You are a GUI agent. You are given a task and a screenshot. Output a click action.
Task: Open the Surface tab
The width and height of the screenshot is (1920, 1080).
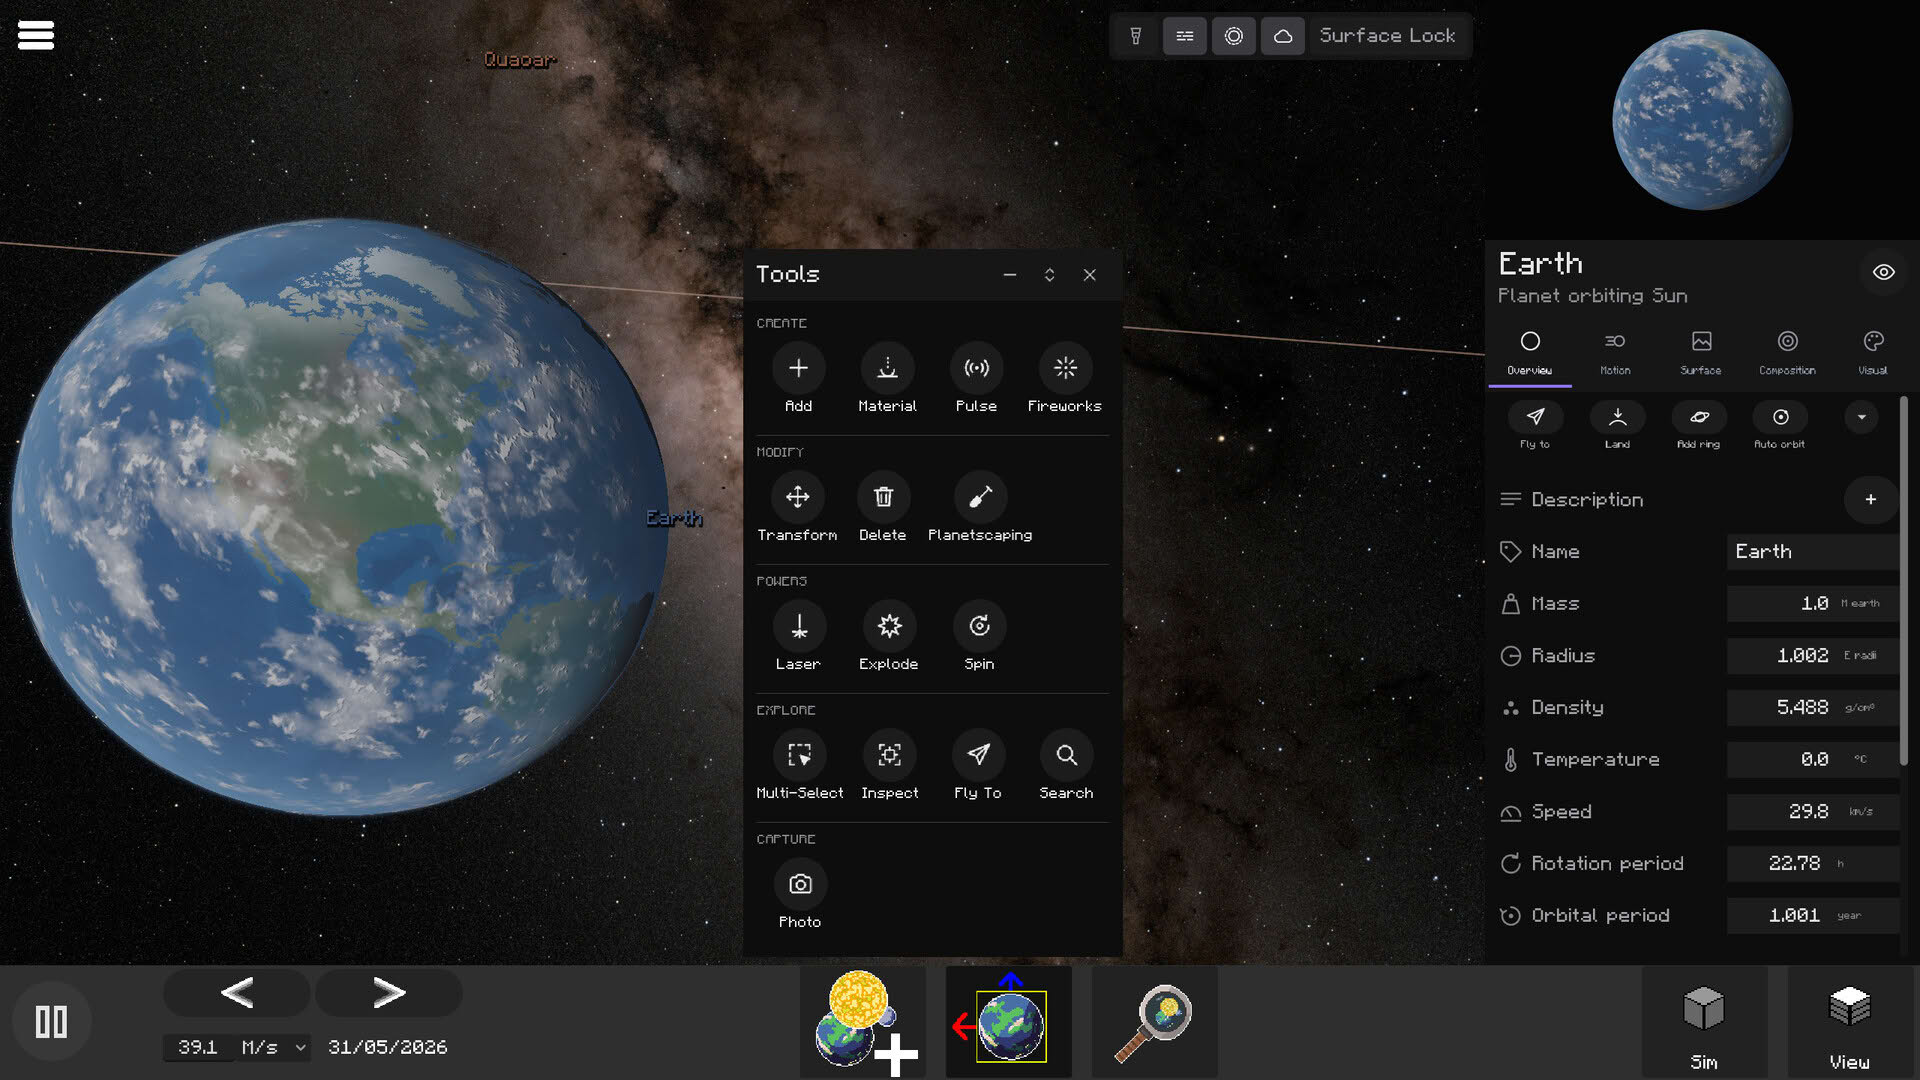click(1701, 353)
